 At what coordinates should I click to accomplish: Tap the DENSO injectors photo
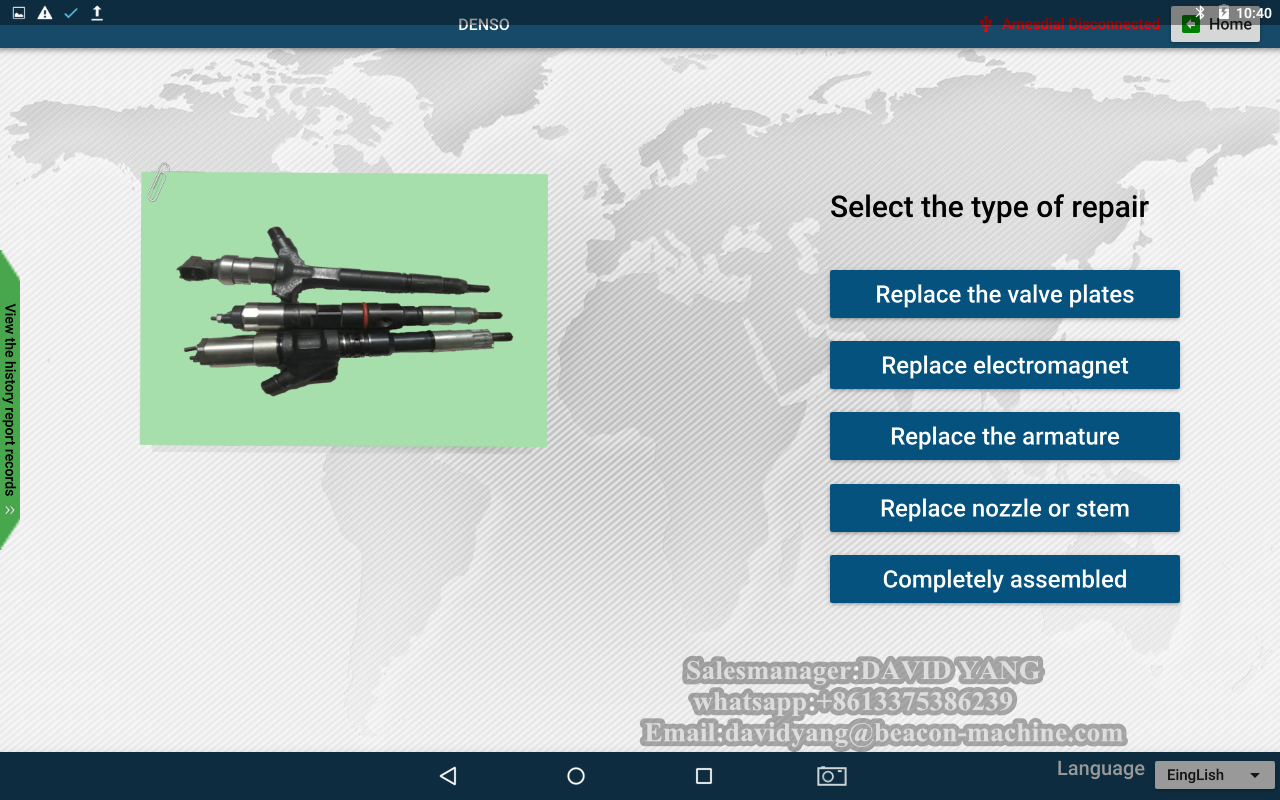(344, 310)
